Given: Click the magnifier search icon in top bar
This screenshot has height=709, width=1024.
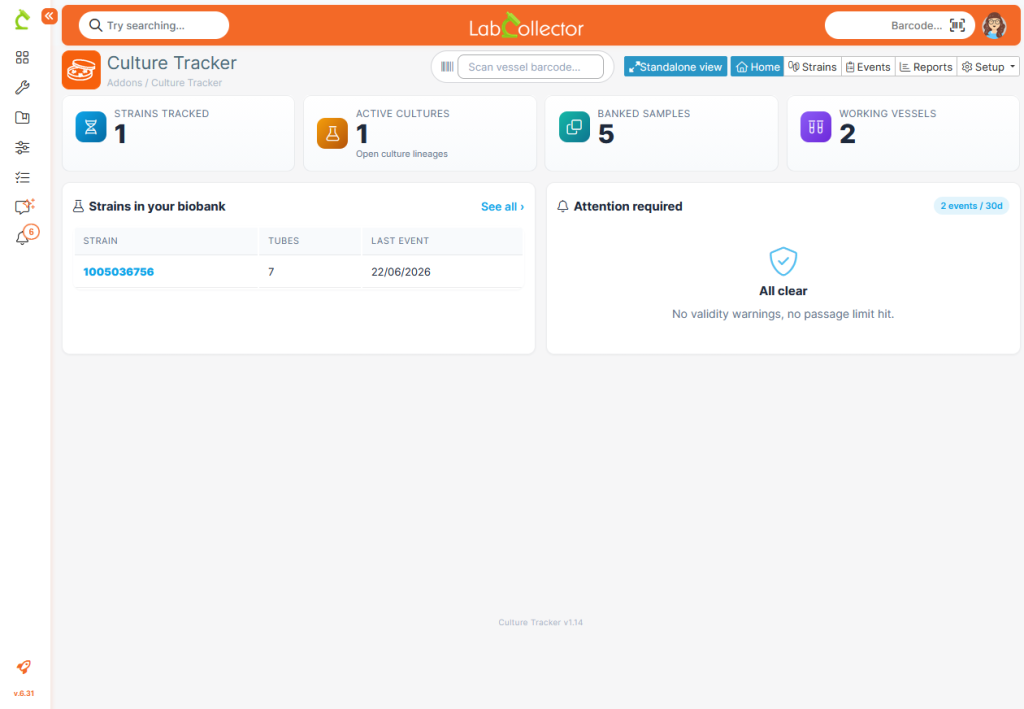Looking at the screenshot, I should coord(95,25).
